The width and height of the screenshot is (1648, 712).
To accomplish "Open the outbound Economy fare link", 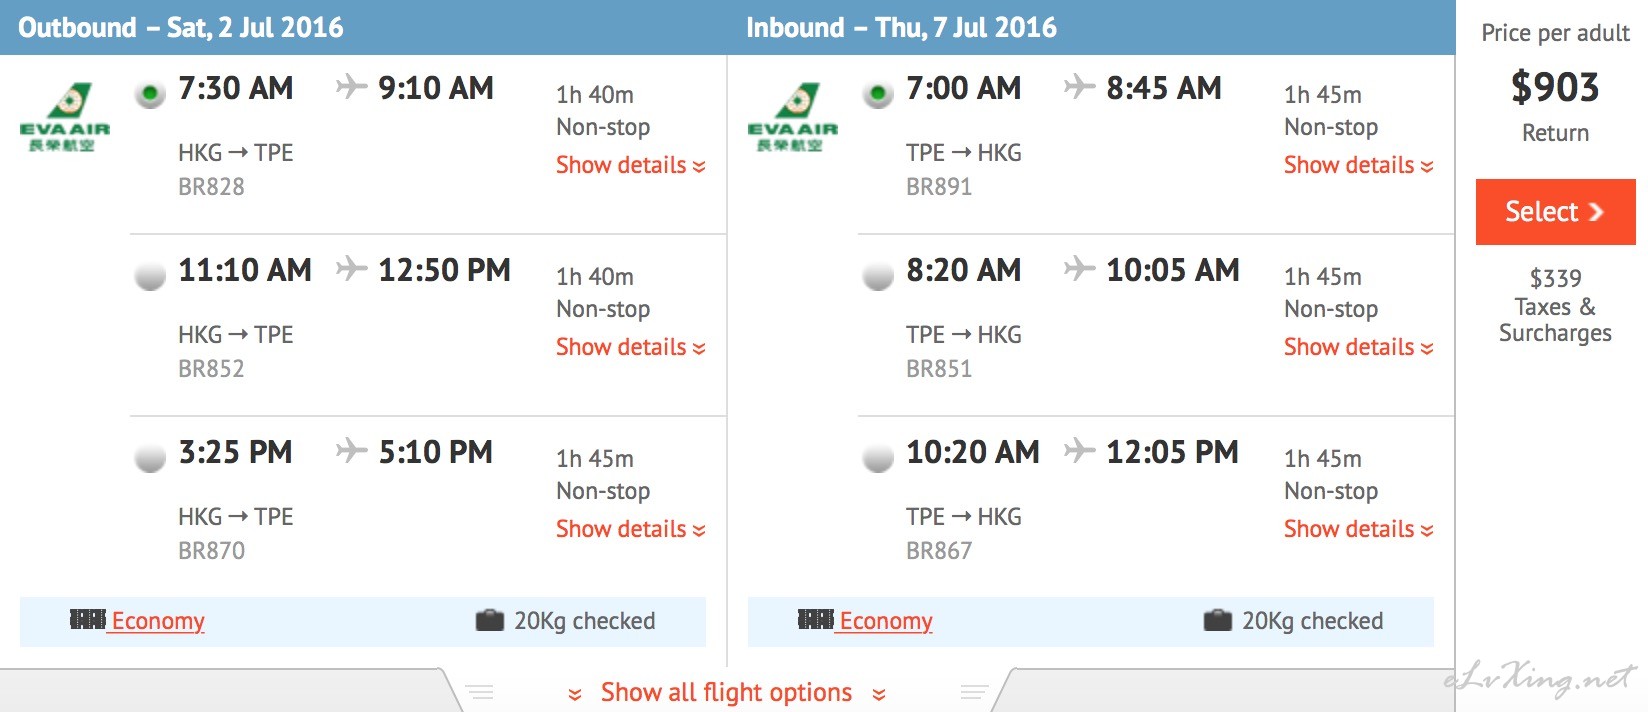I will 158,621.
